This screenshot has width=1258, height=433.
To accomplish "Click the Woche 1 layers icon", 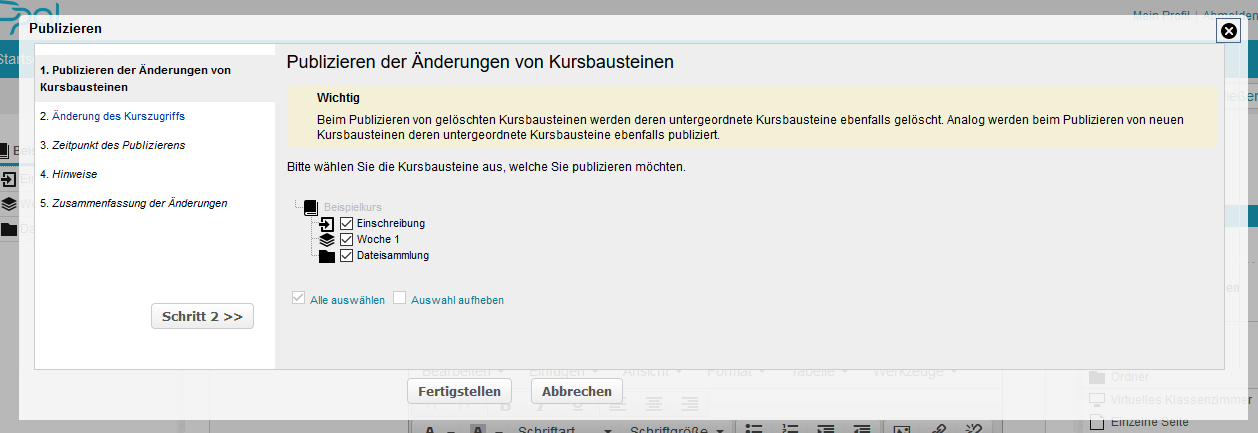I will [326, 240].
